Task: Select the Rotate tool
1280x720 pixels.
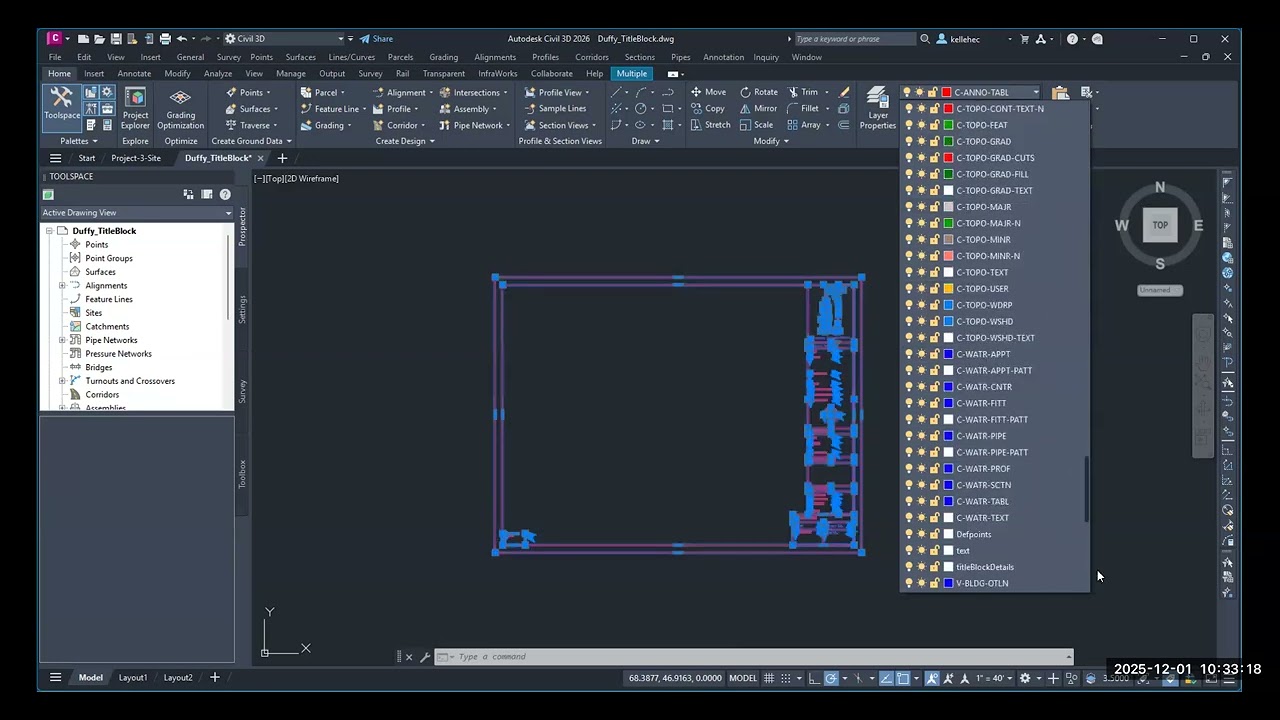Action: pos(758,92)
